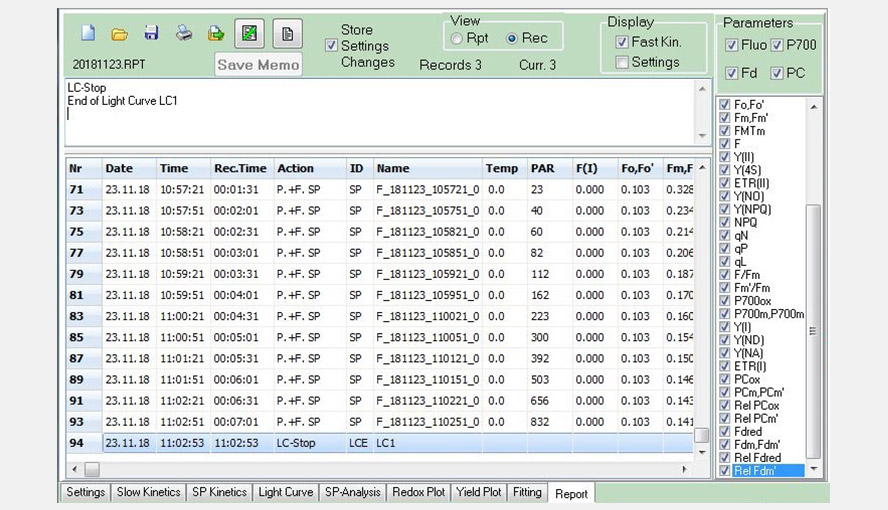The height and width of the screenshot is (510, 888).
Task: Open the Yield Plot tab
Action: (479, 492)
